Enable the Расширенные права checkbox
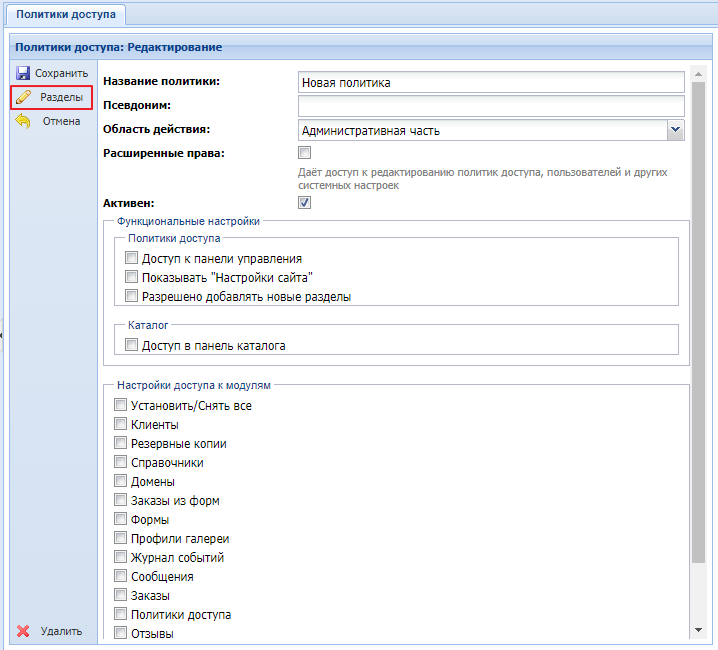Viewport: 718px width, 650px height. (x=305, y=153)
